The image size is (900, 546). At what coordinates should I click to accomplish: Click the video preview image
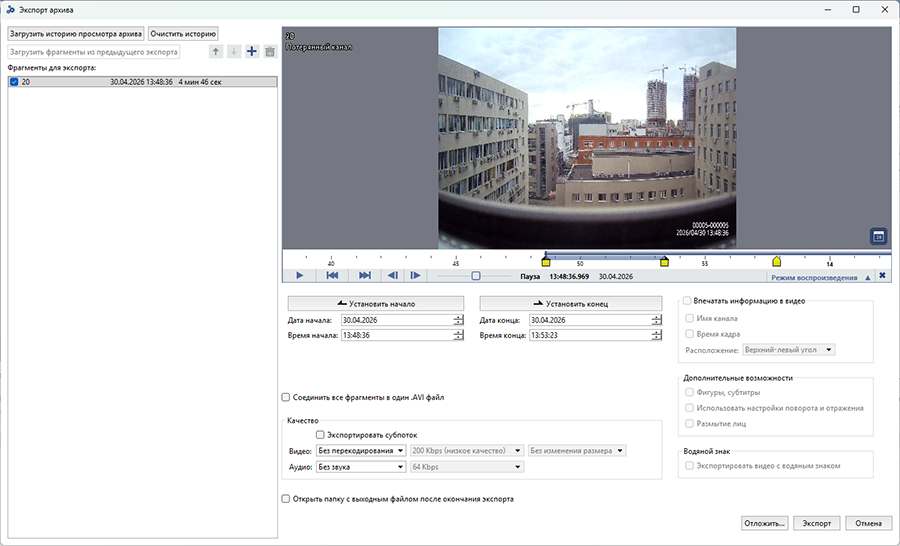pyautogui.click(x=587, y=138)
